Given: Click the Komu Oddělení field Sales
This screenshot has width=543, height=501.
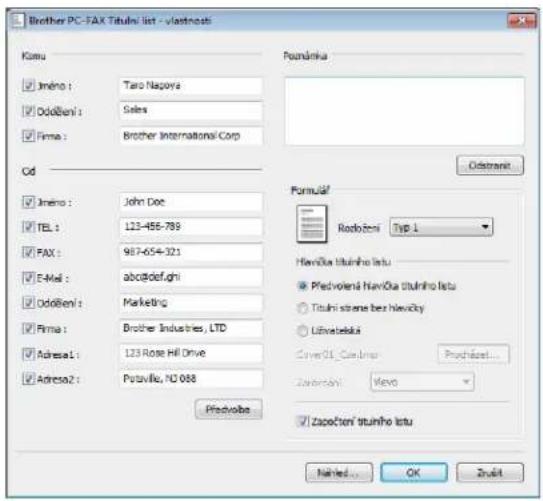Looking at the screenshot, I should tap(191, 110).
